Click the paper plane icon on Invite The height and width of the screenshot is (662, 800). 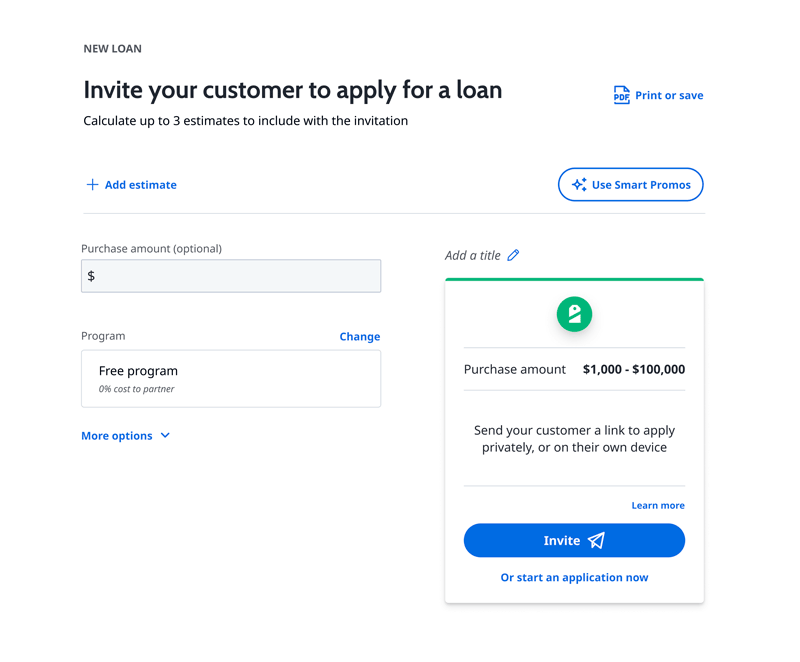click(597, 541)
